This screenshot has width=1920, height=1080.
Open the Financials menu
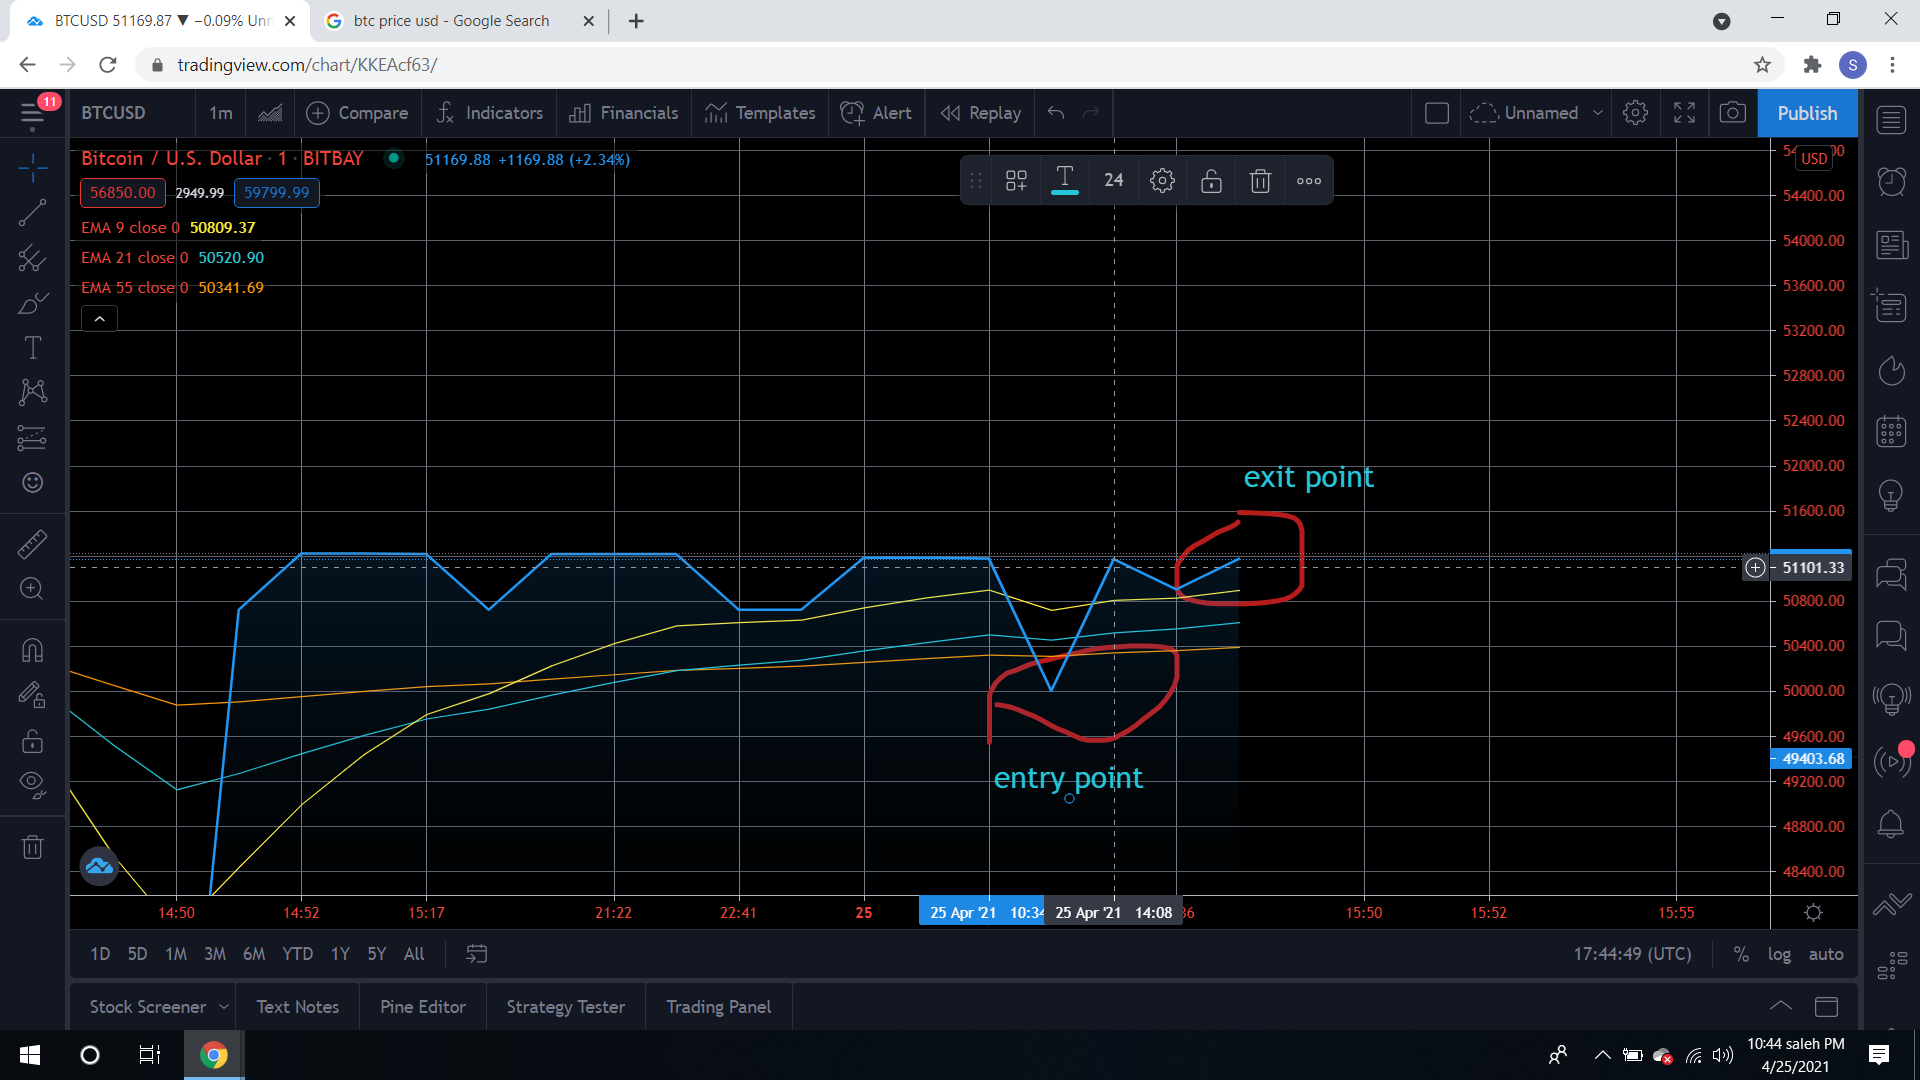coord(623,113)
